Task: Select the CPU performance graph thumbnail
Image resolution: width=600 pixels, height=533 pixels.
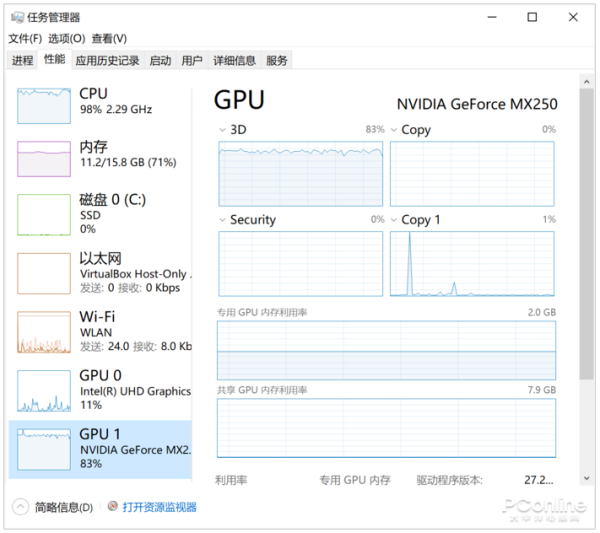Action: pyautogui.click(x=43, y=105)
